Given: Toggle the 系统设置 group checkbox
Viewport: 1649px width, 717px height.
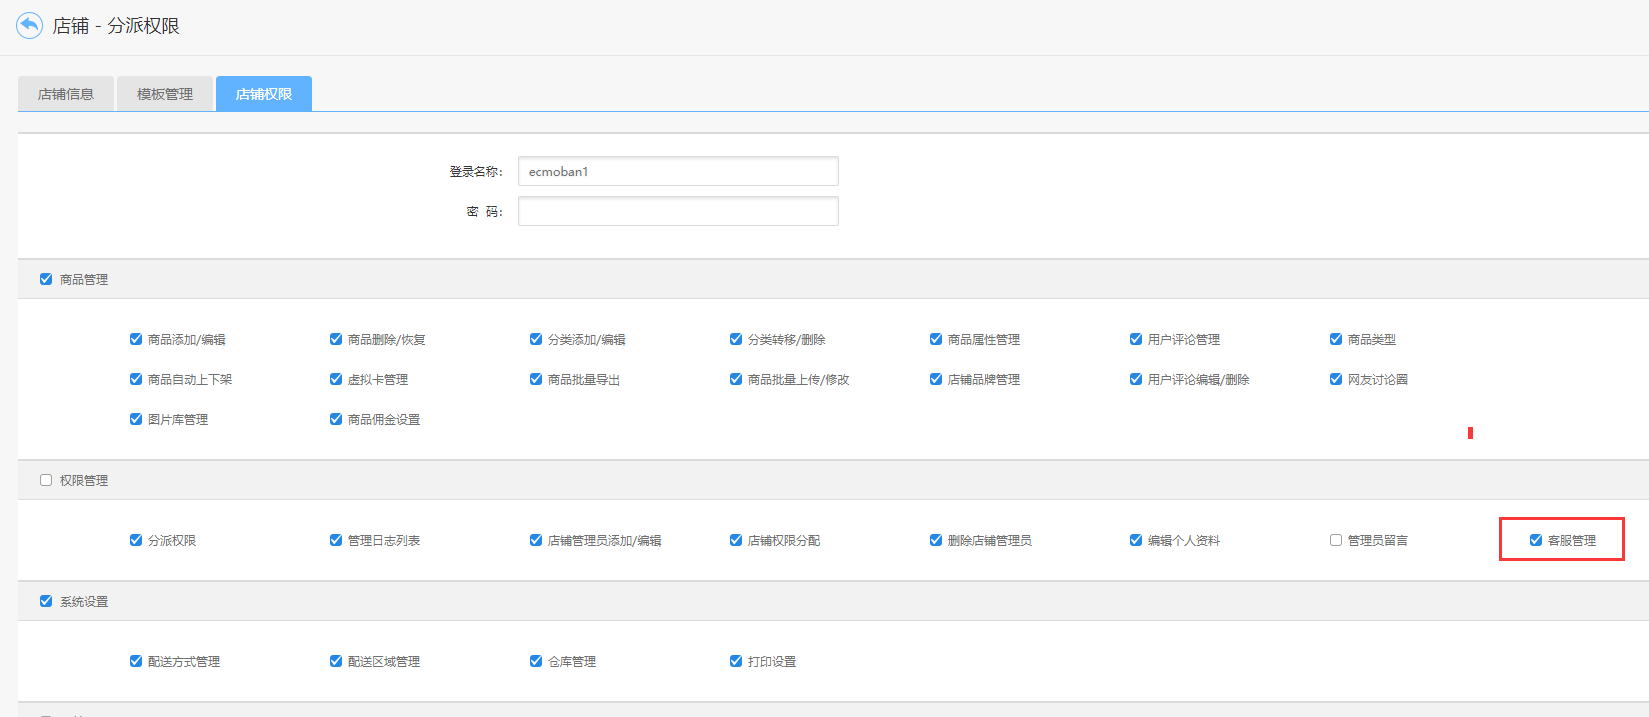Looking at the screenshot, I should pos(46,601).
